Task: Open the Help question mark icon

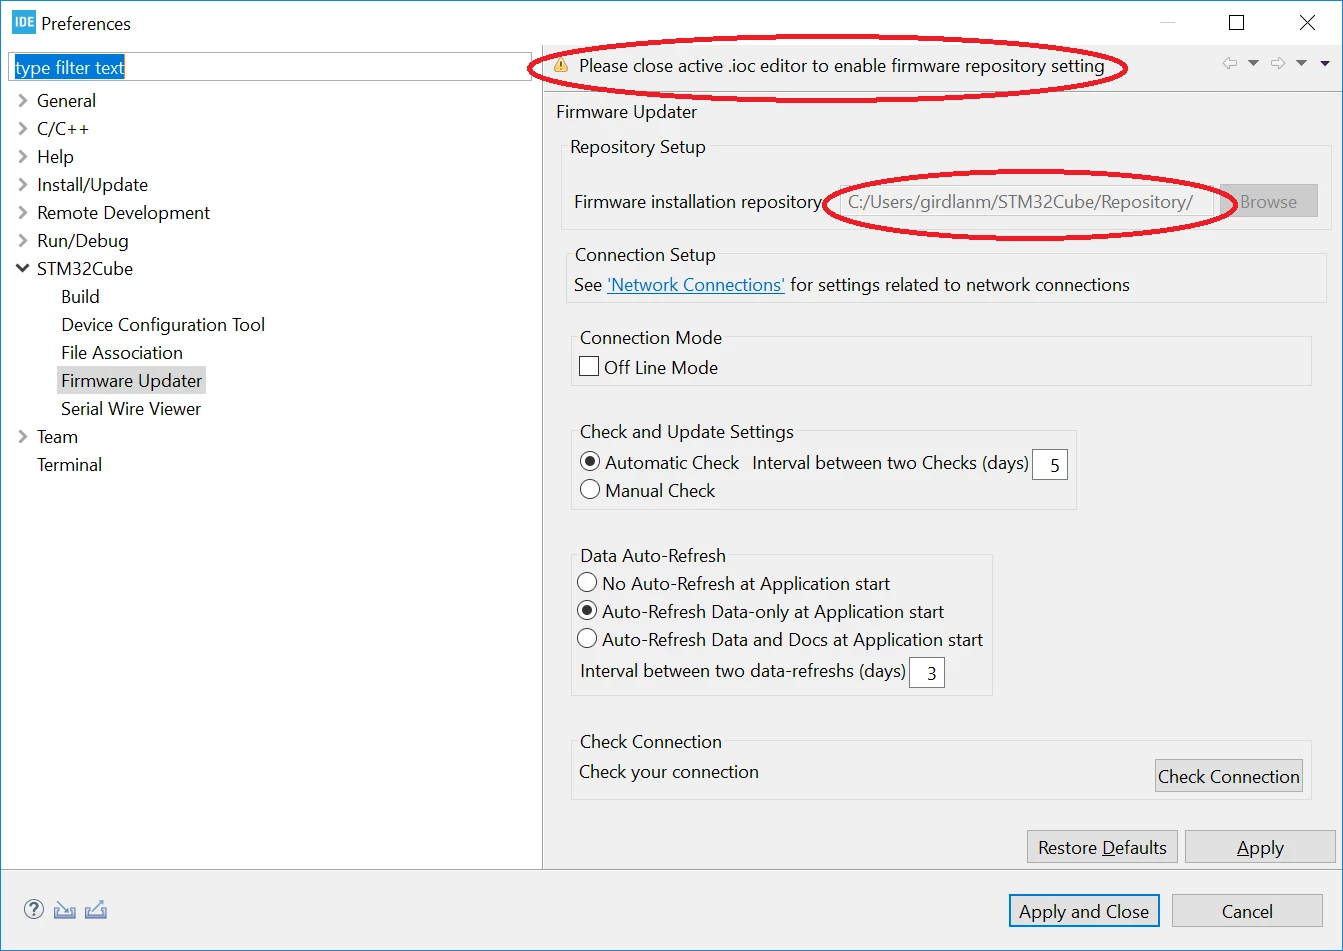Action: [34, 909]
